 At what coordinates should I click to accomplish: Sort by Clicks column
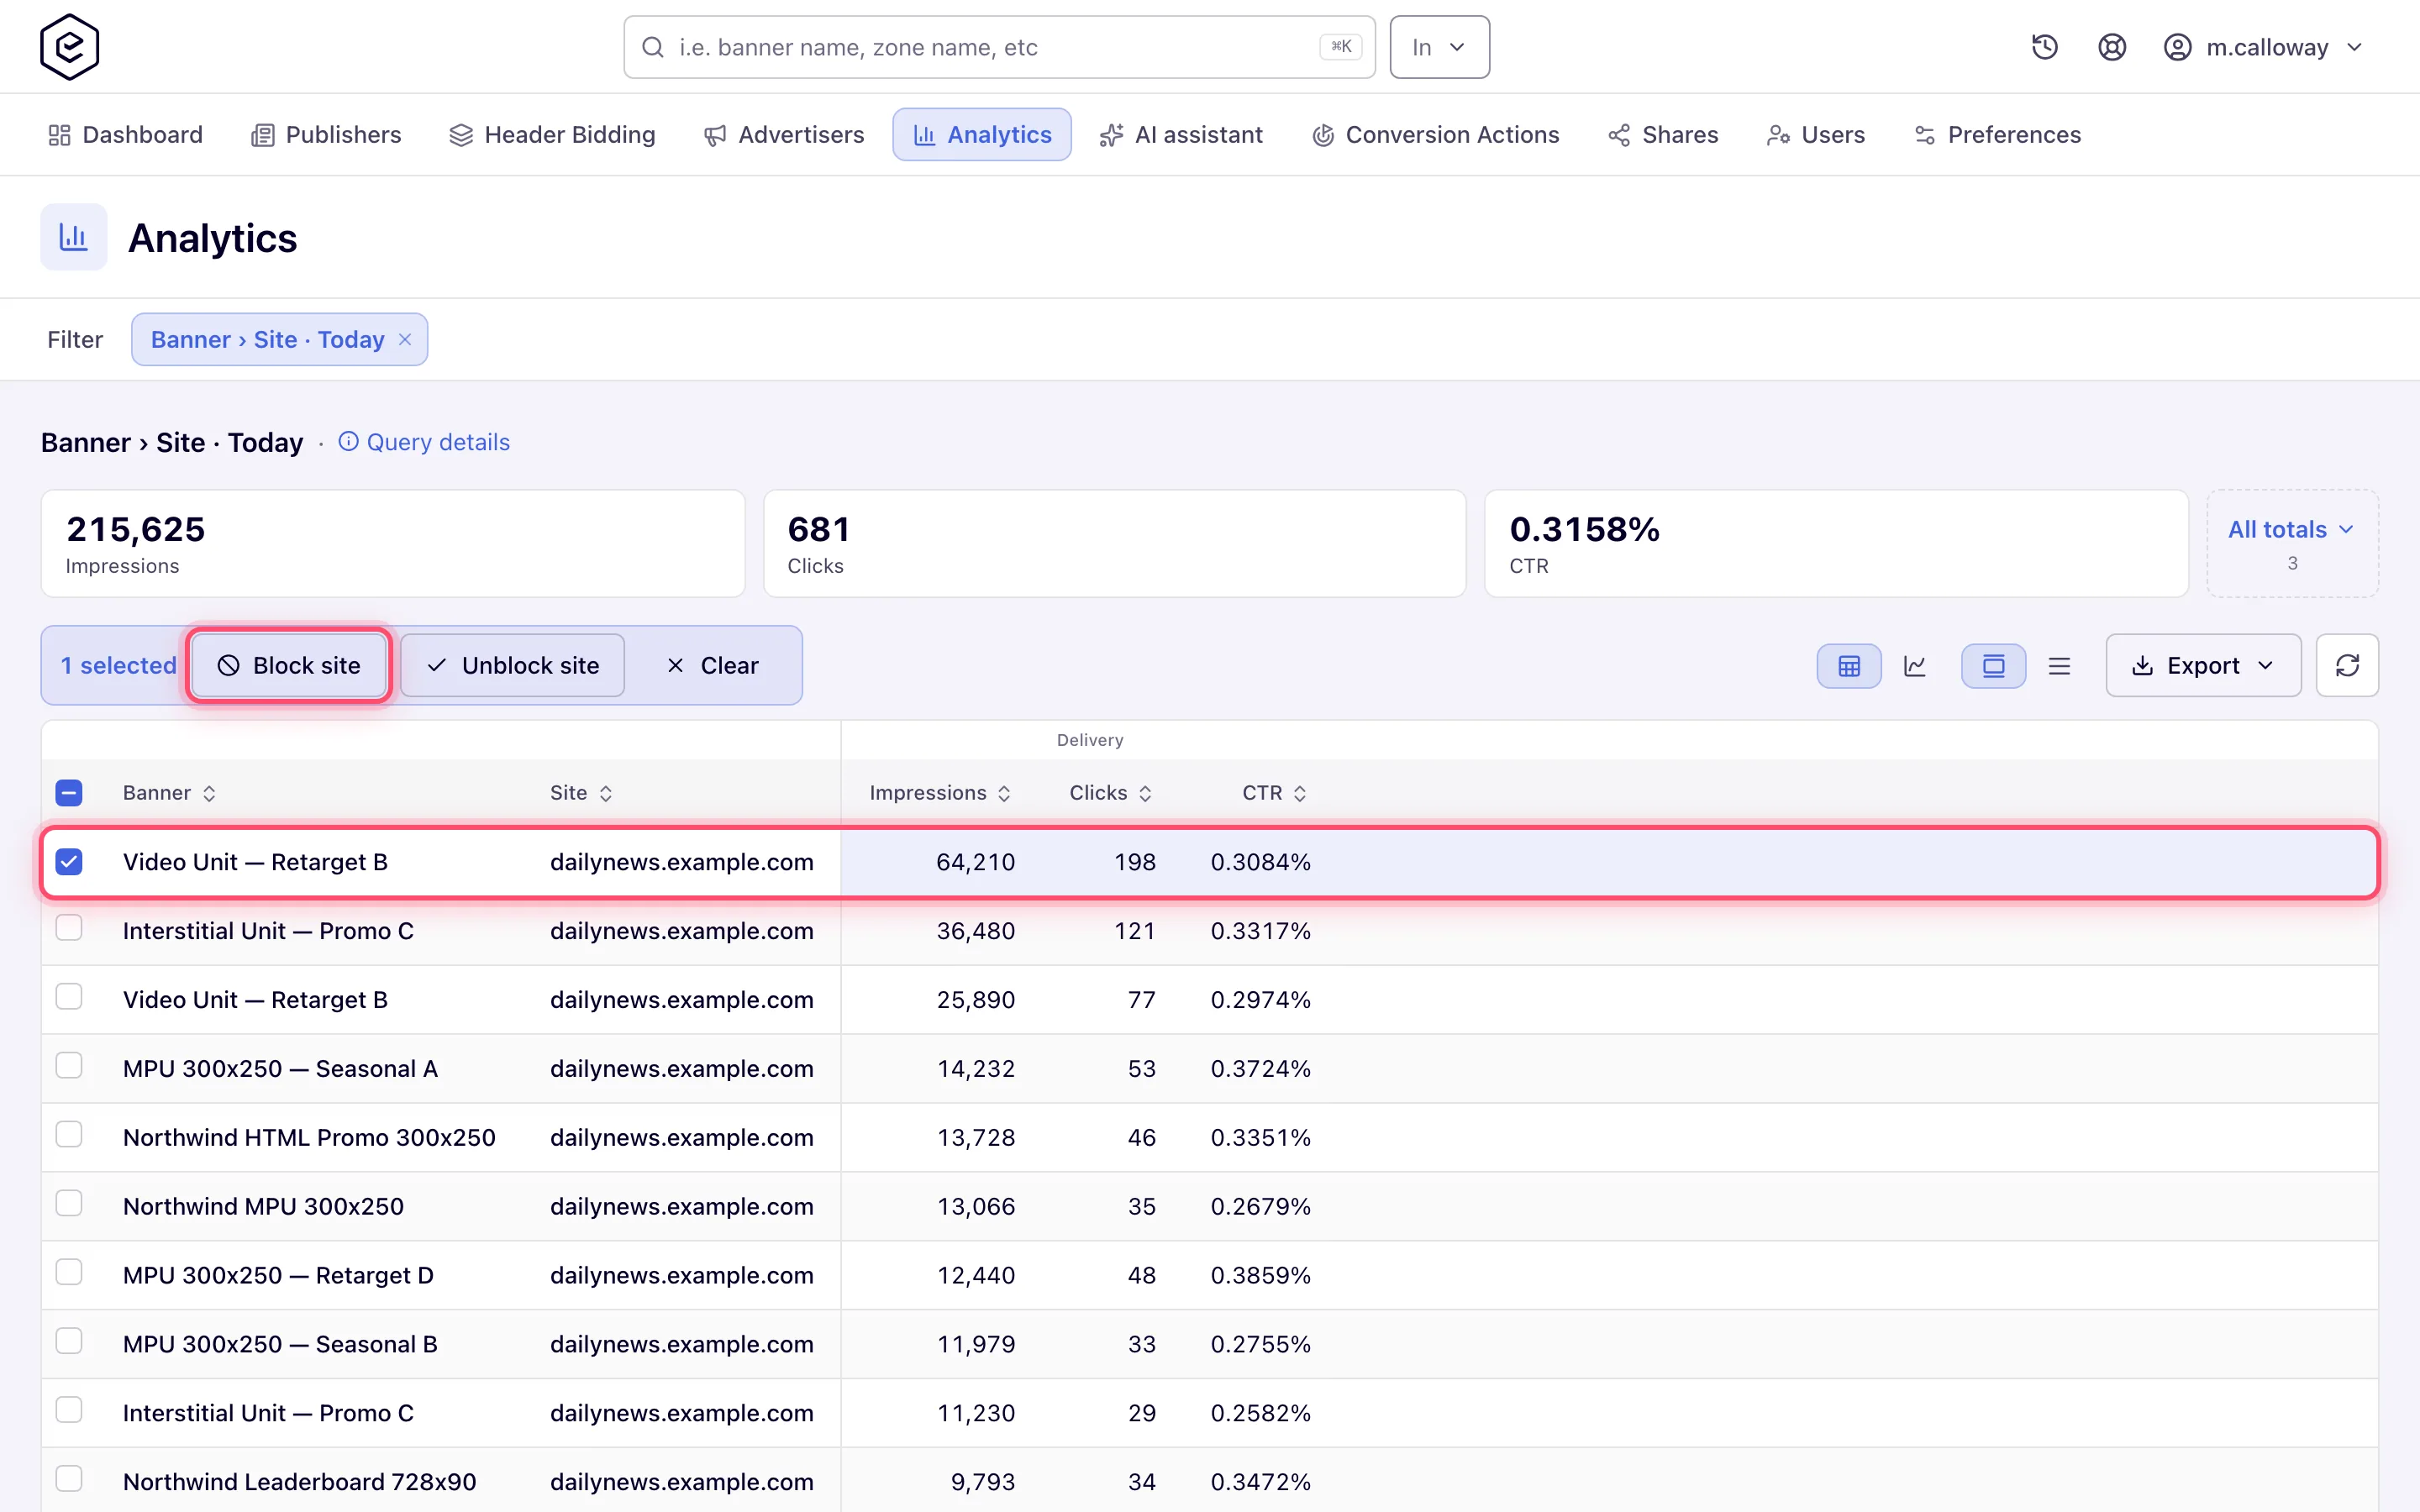click(1111, 793)
